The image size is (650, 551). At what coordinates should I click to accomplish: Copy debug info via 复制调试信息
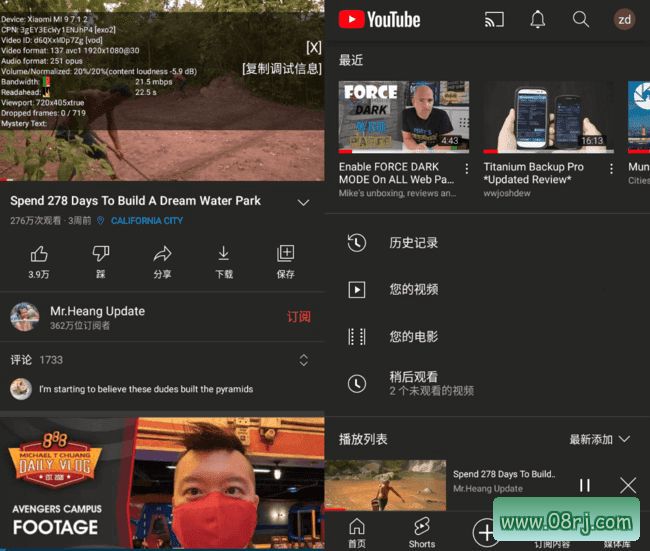282,69
